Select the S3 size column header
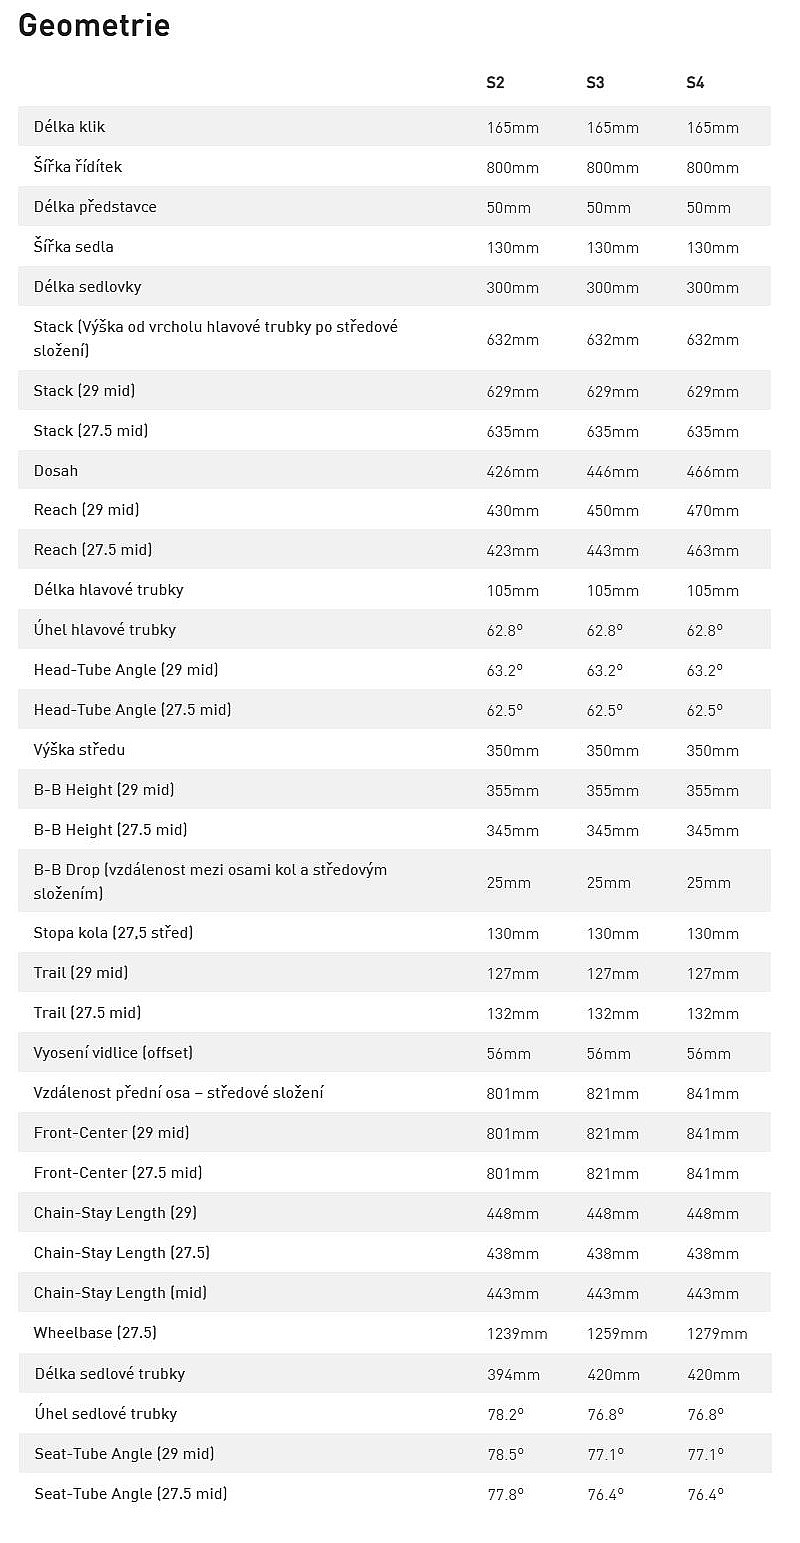The image size is (800, 1543). pyautogui.click(x=595, y=83)
